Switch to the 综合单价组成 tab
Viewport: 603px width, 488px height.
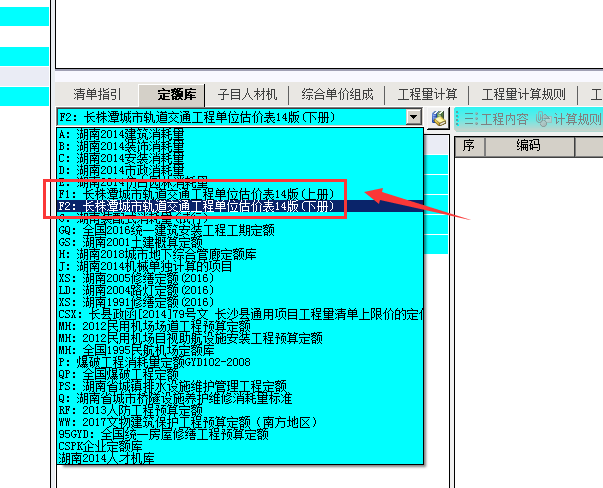(337, 94)
